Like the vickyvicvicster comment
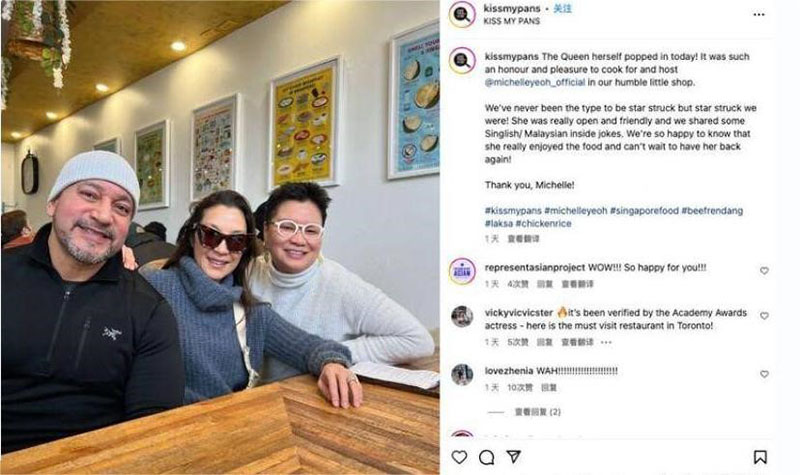800x475 pixels. (764, 316)
